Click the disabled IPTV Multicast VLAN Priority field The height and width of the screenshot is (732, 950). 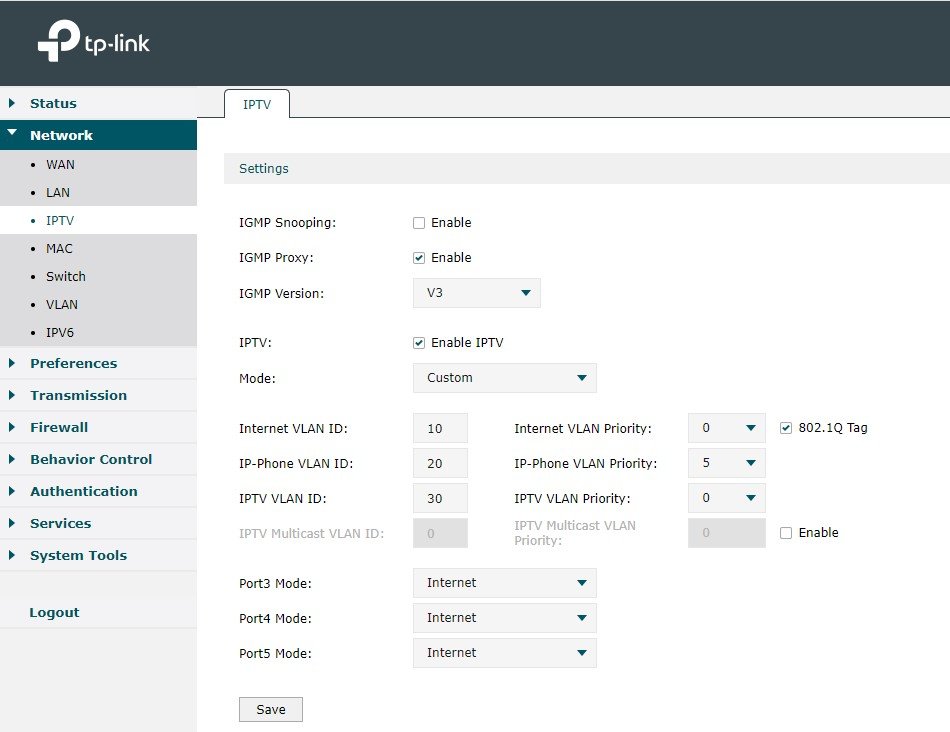click(726, 533)
